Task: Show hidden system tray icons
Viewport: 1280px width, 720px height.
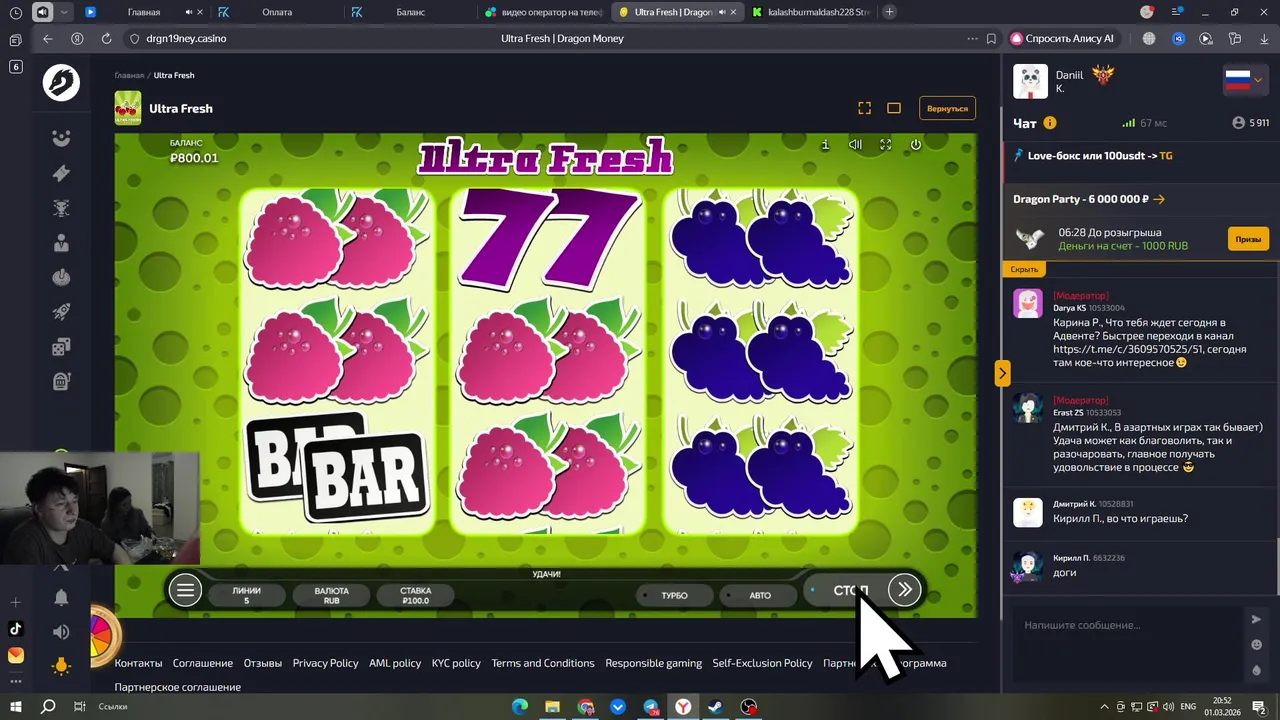Action: (1104, 707)
